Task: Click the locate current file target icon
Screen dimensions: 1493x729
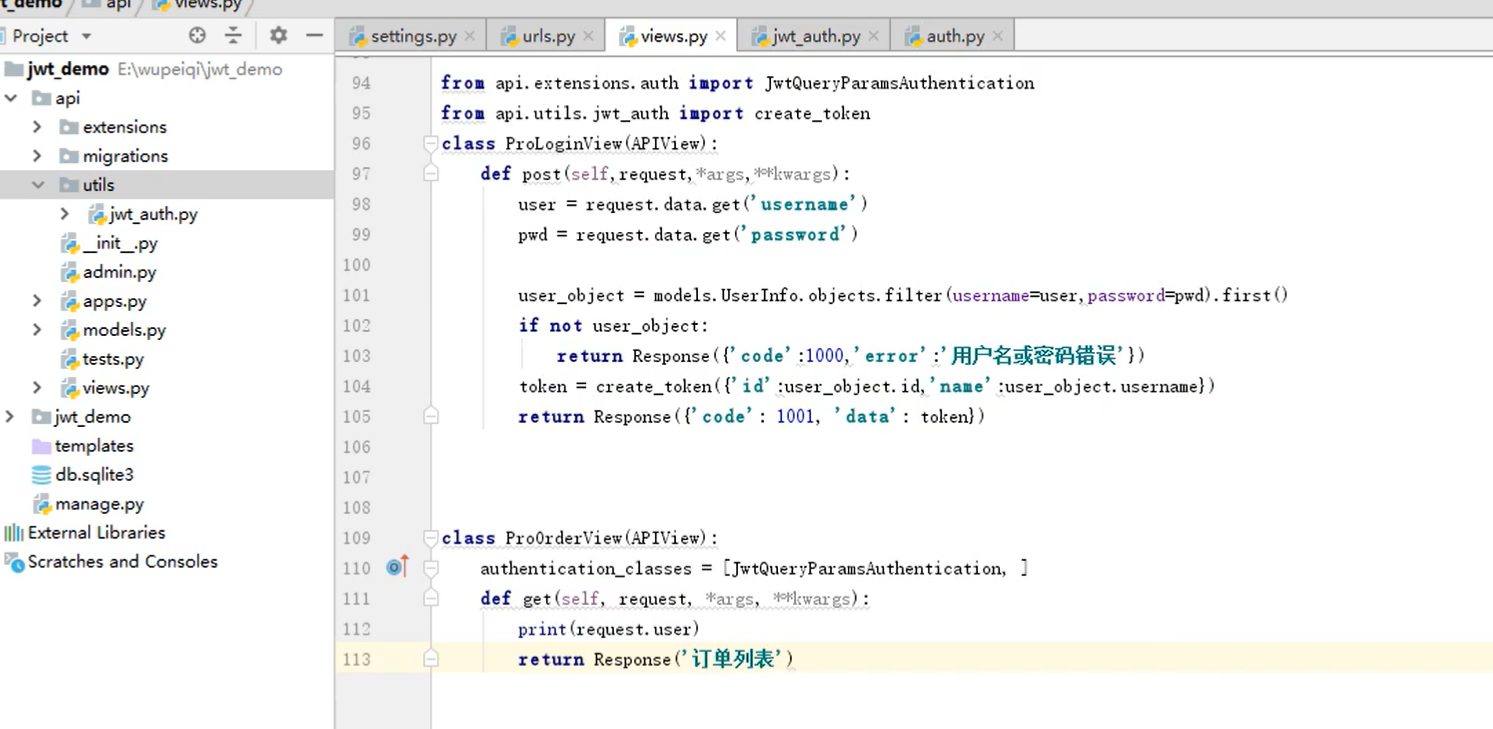Action: (197, 36)
